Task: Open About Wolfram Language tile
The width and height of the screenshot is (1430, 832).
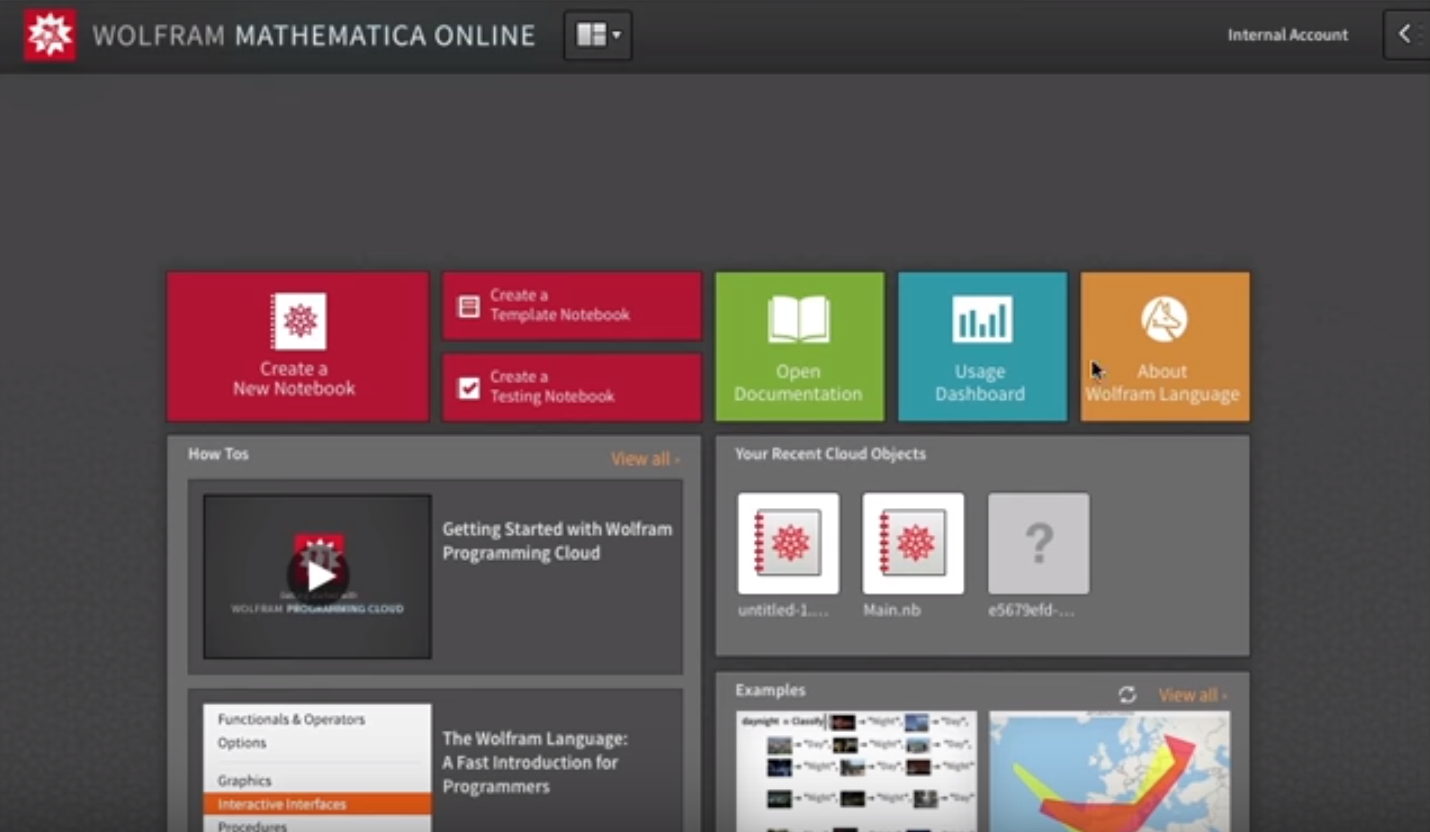Action: pyautogui.click(x=1165, y=346)
